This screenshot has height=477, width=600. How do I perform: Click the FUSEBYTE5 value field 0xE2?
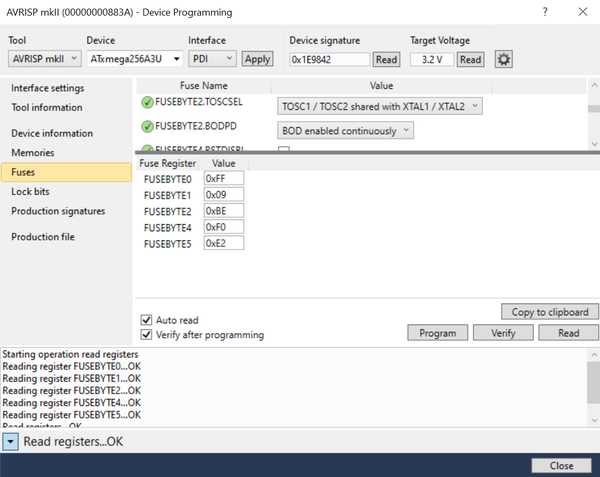pos(224,243)
